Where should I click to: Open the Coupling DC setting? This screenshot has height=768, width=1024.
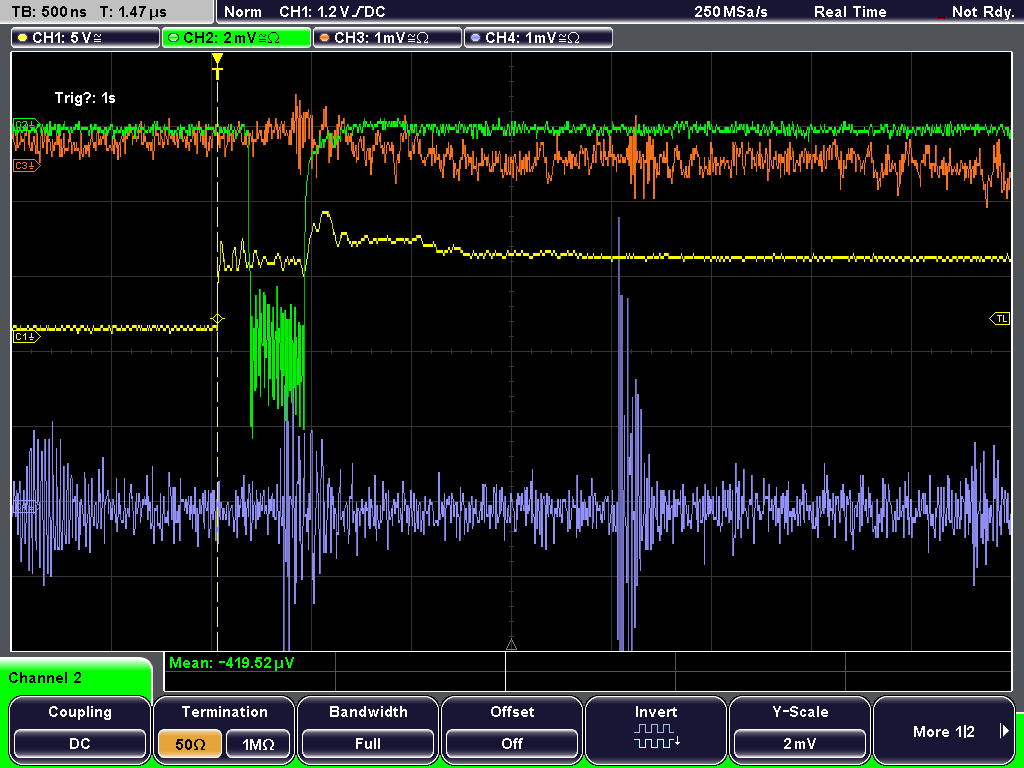(80, 729)
